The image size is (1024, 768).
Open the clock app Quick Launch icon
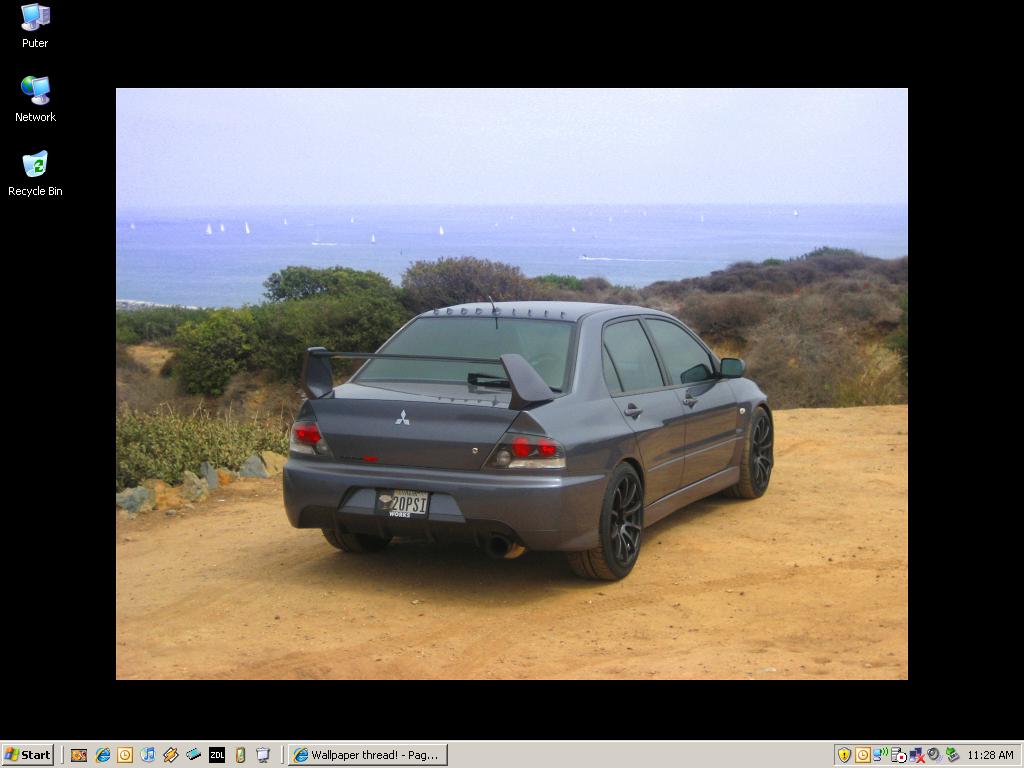coord(125,755)
